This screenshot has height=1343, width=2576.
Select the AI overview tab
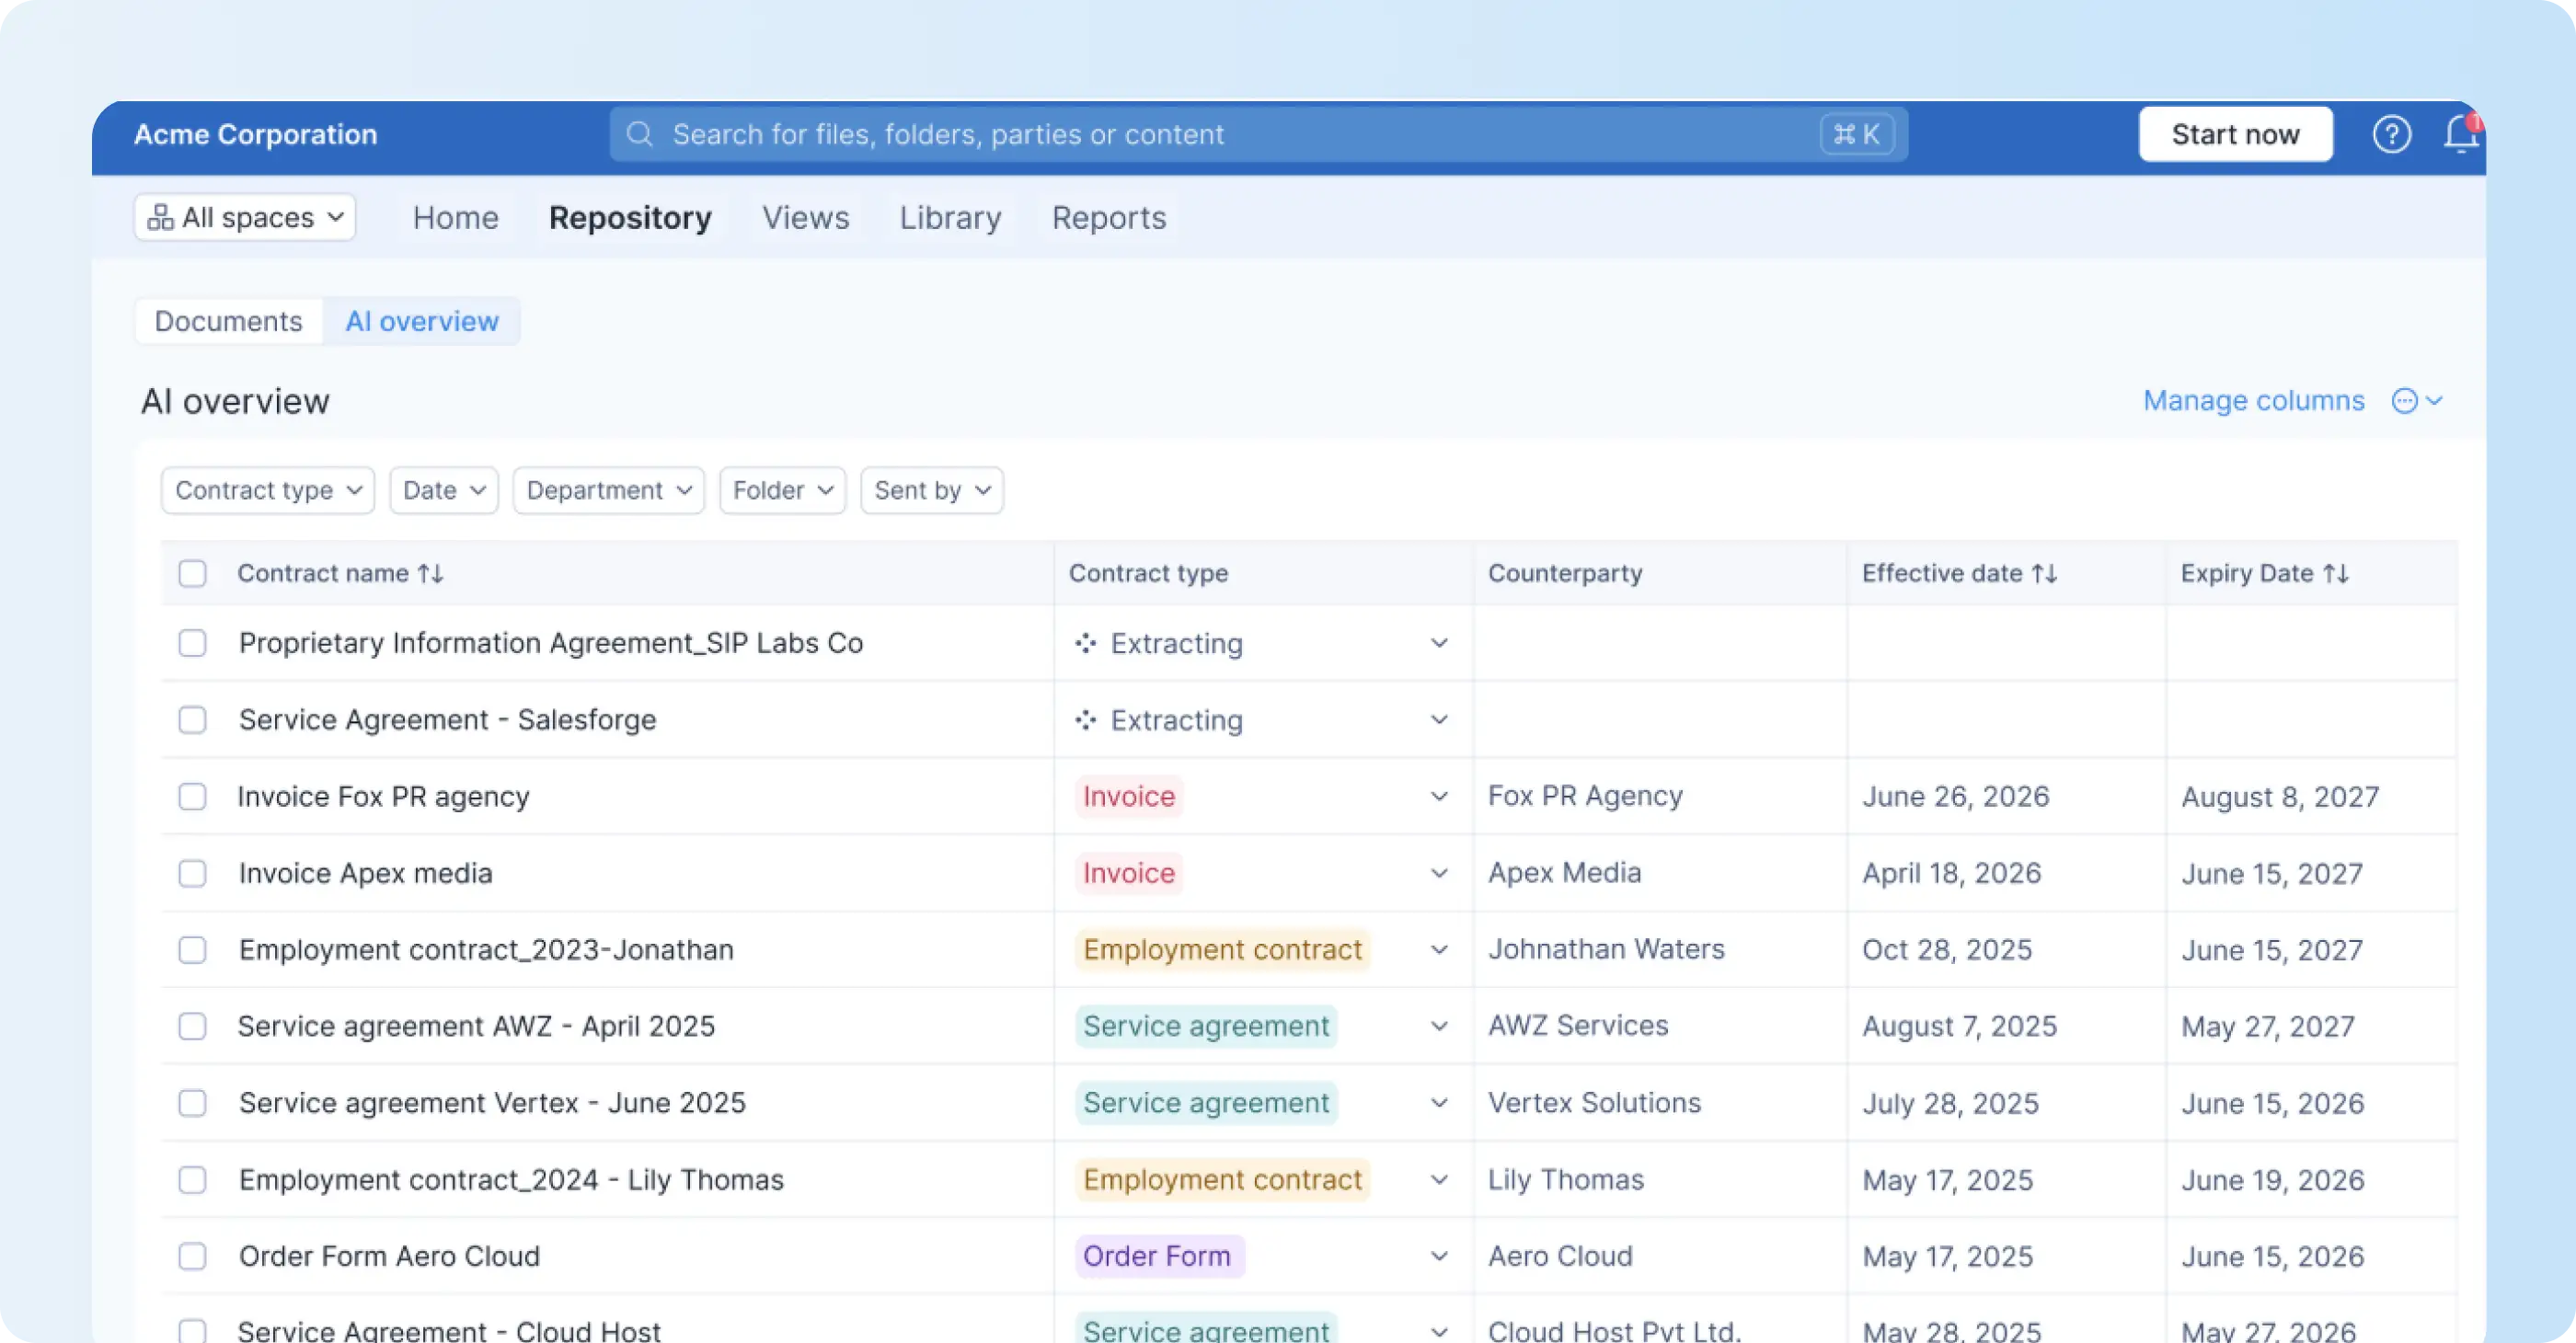(x=422, y=321)
